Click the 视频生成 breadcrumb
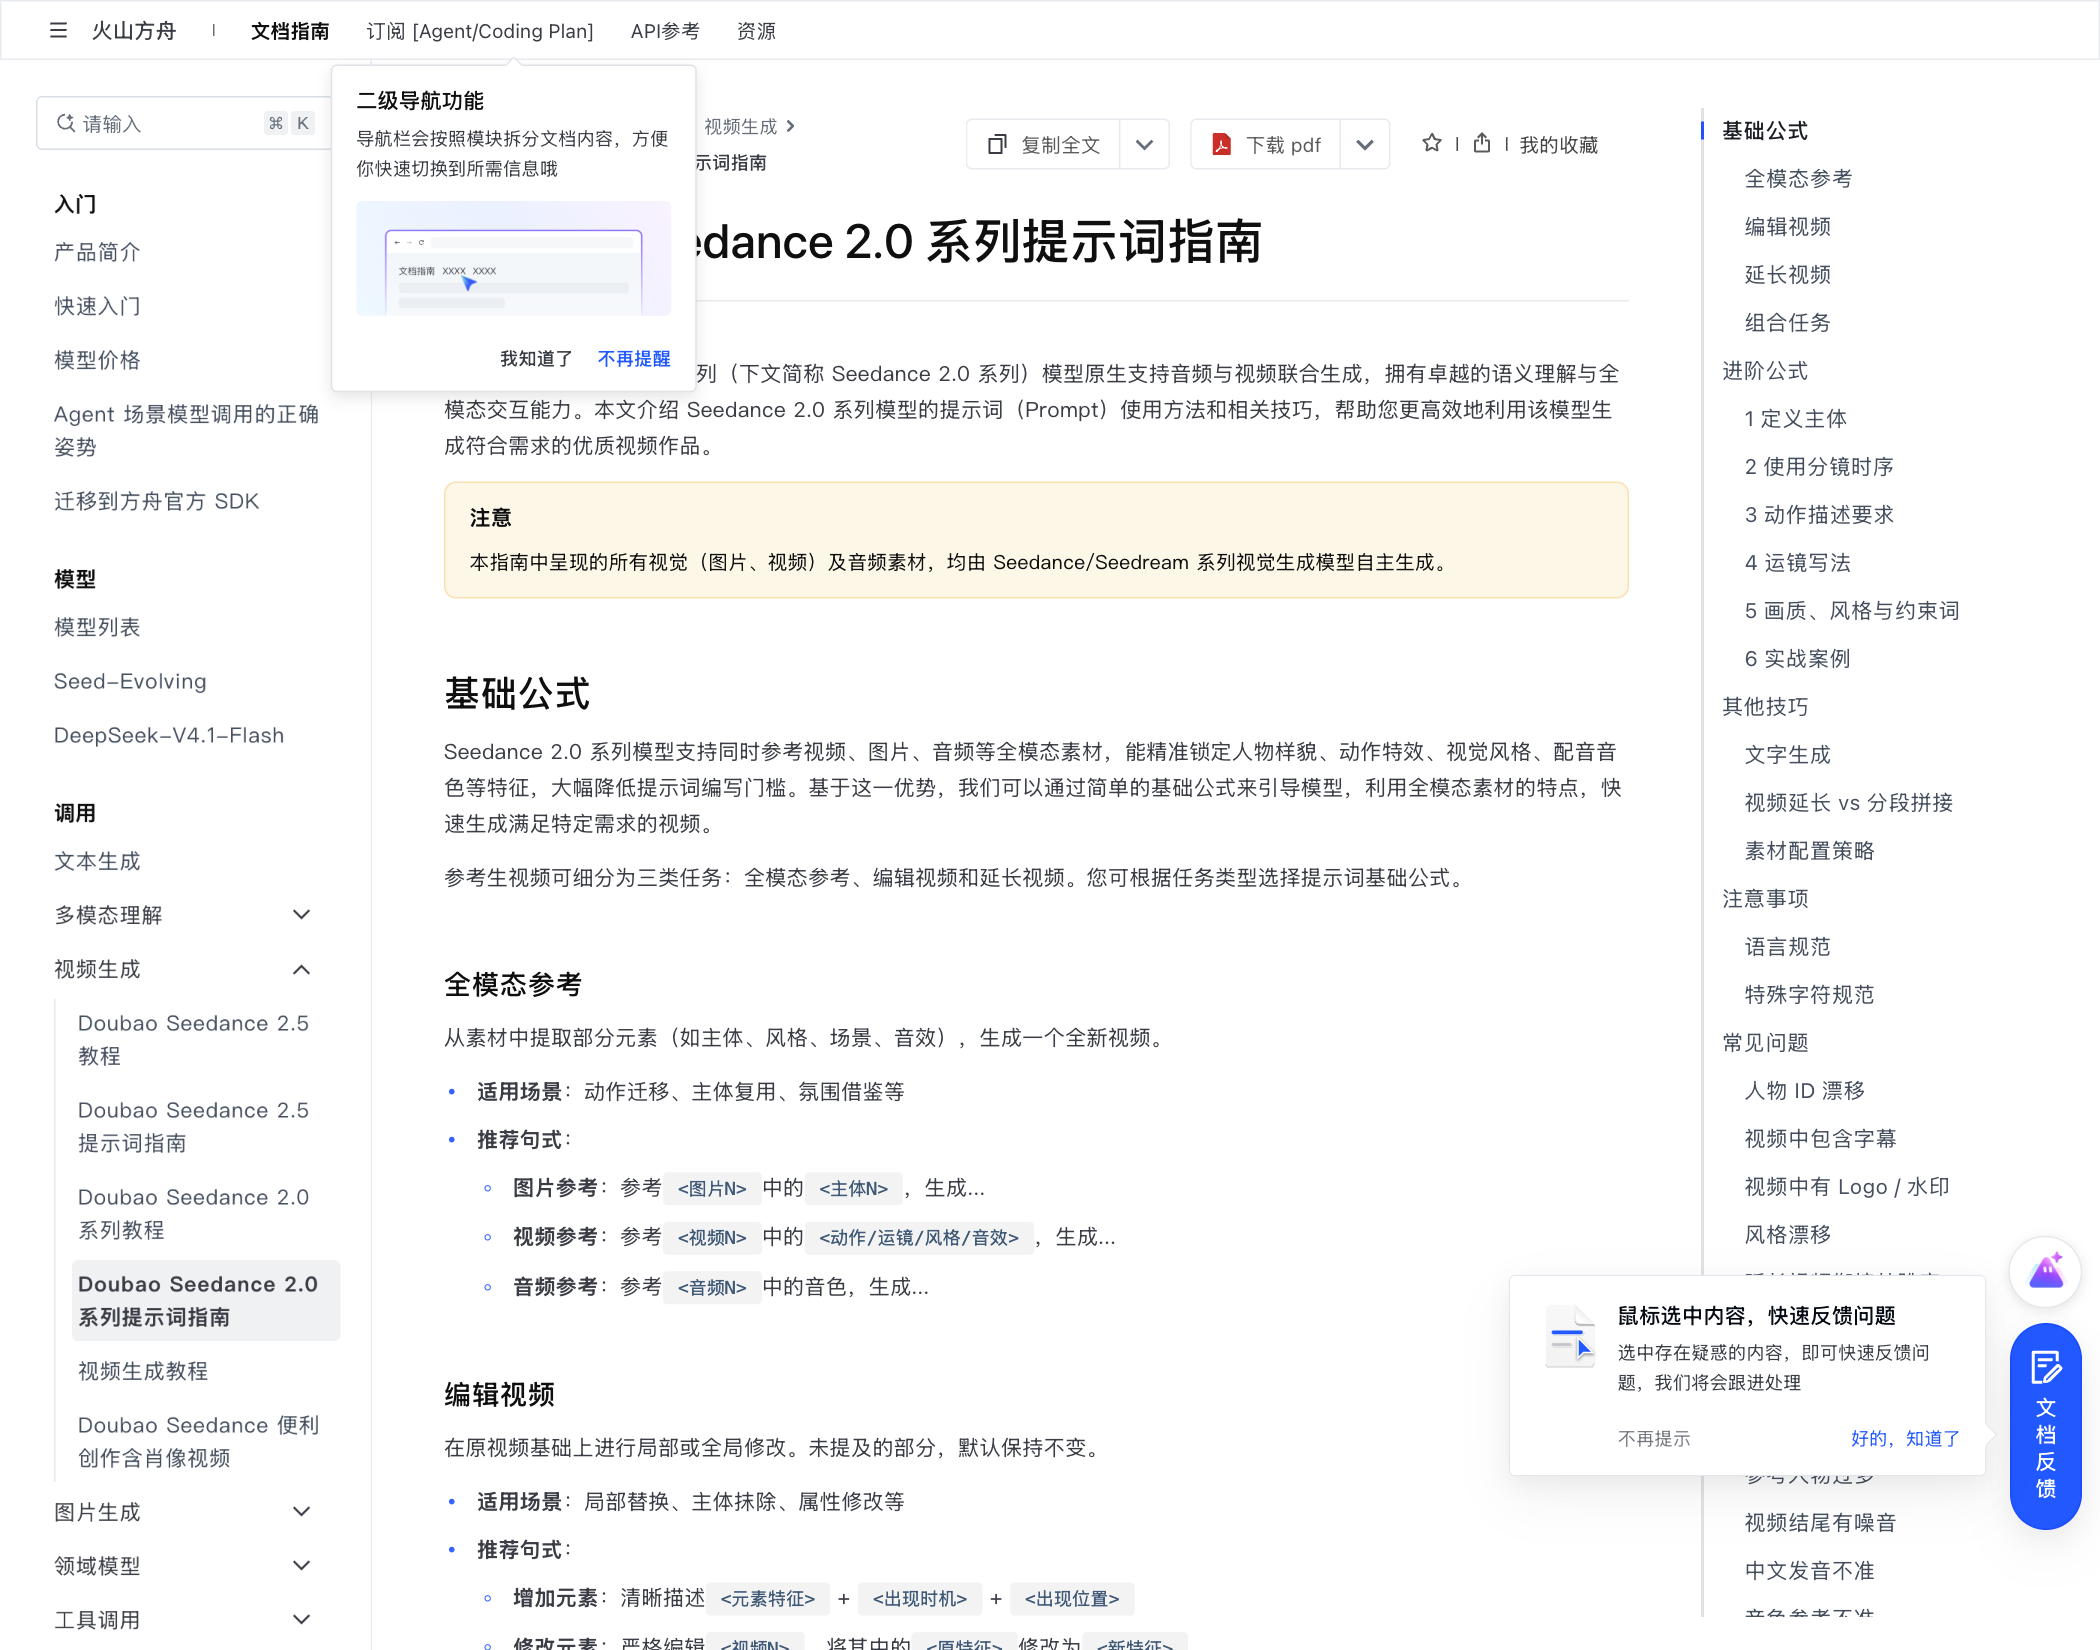The height and width of the screenshot is (1650, 2100). (740, 126)
